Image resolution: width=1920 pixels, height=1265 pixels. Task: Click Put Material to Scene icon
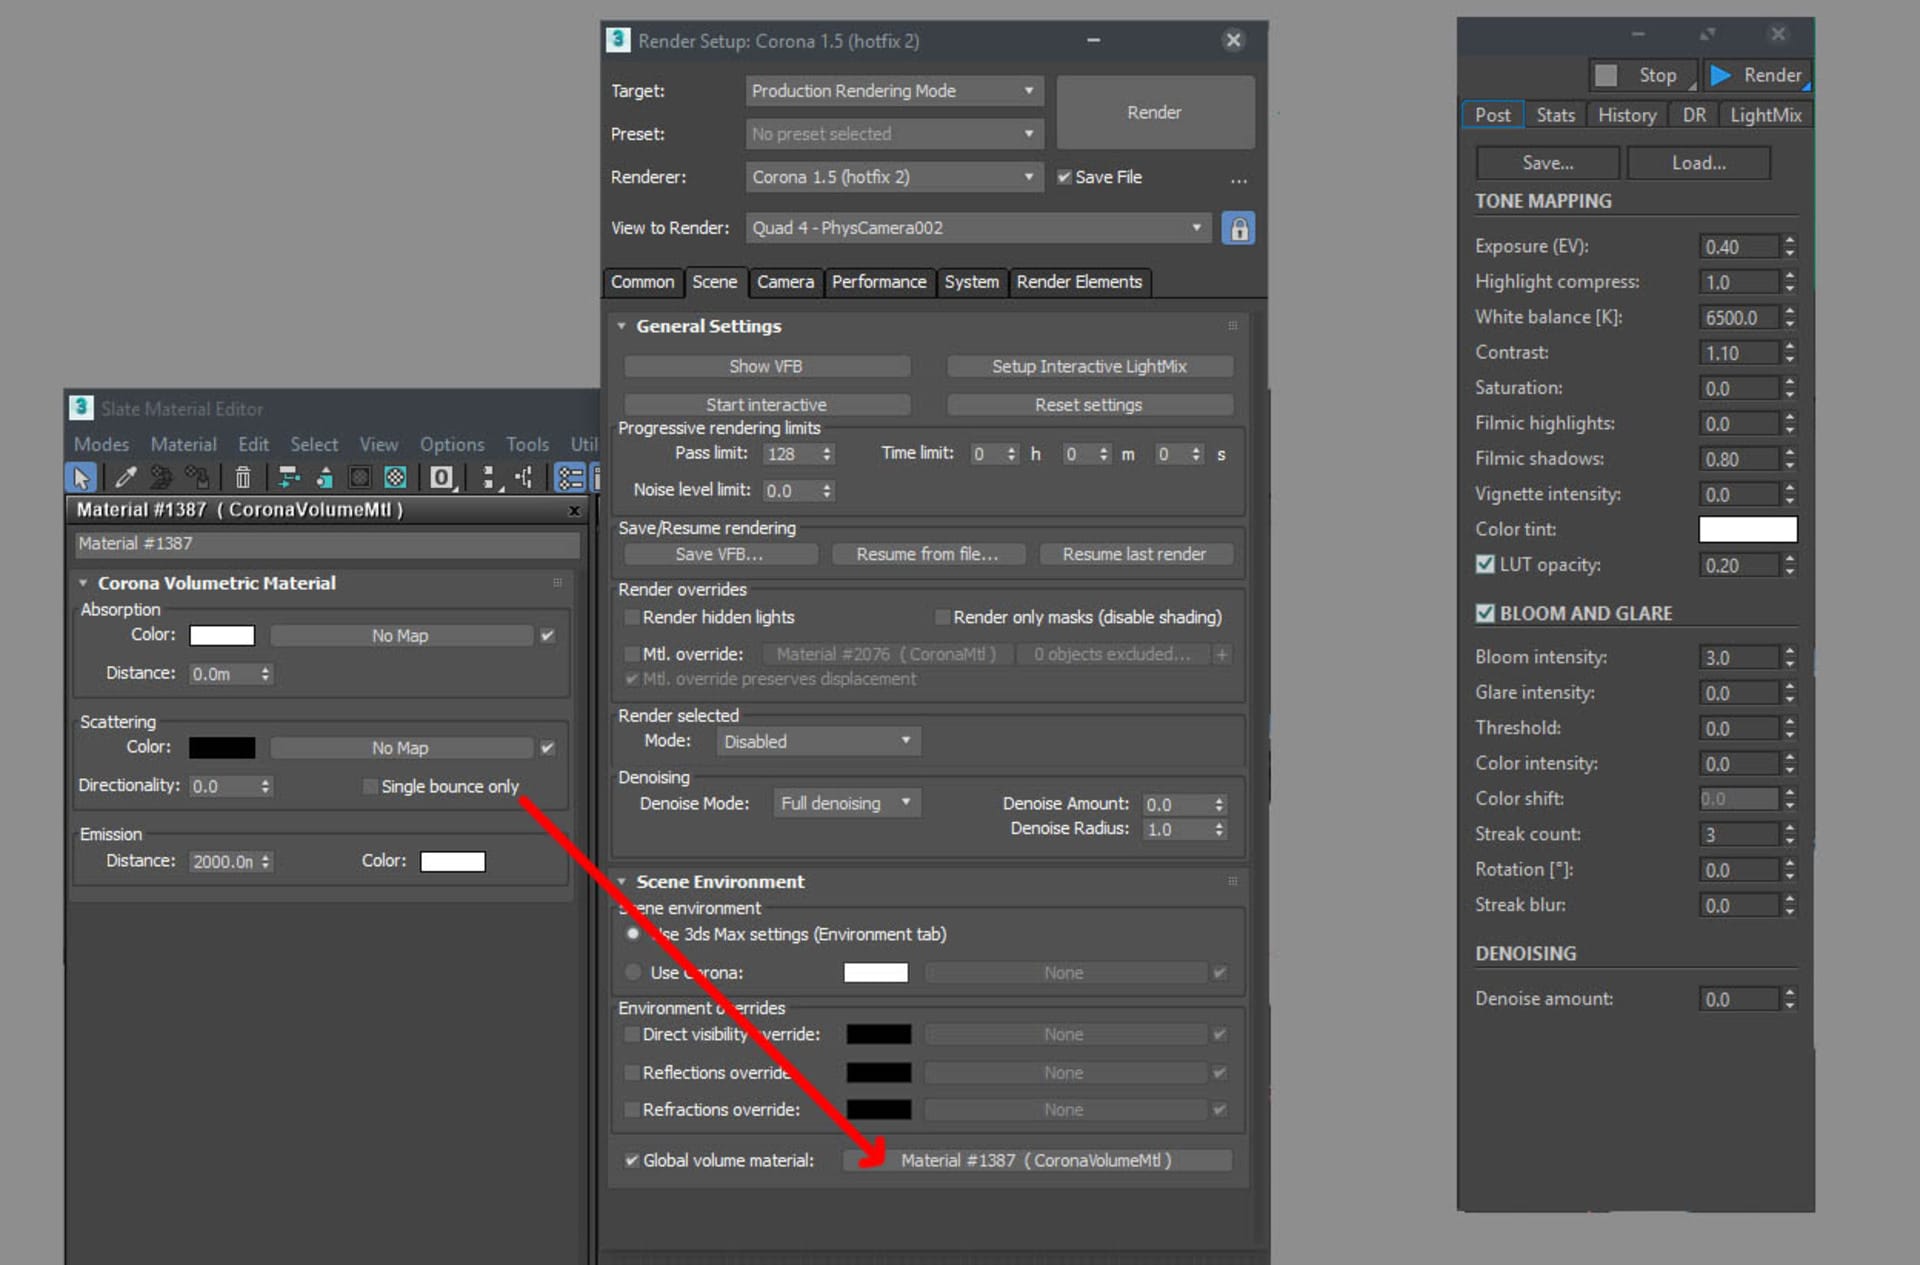tap(161, 478)
